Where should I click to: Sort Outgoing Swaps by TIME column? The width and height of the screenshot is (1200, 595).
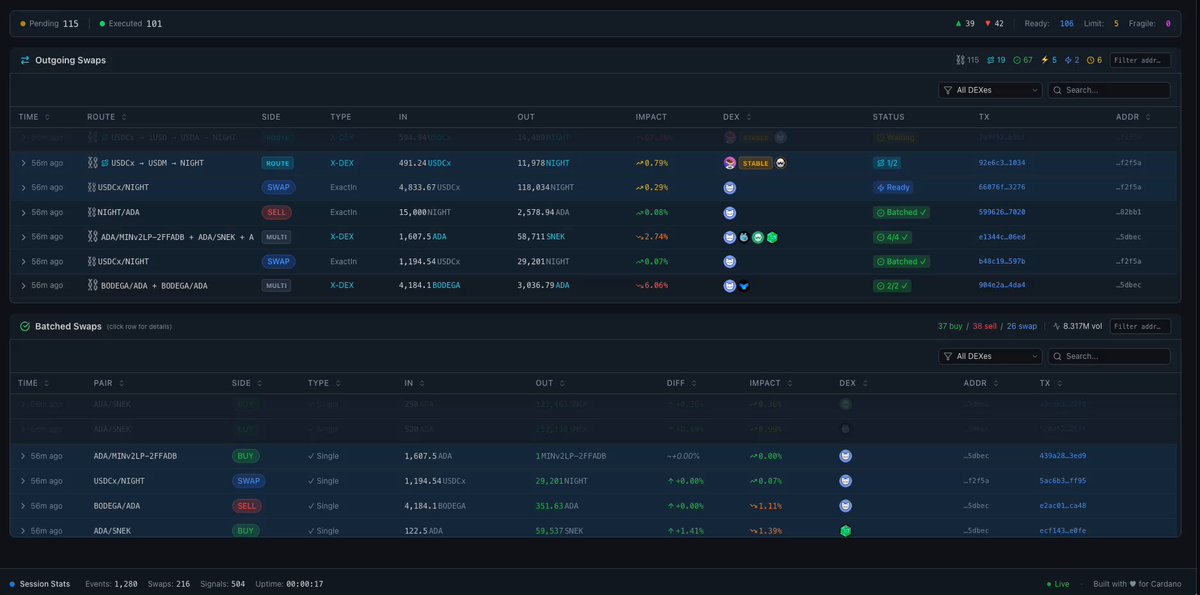(x=34, y=117)
